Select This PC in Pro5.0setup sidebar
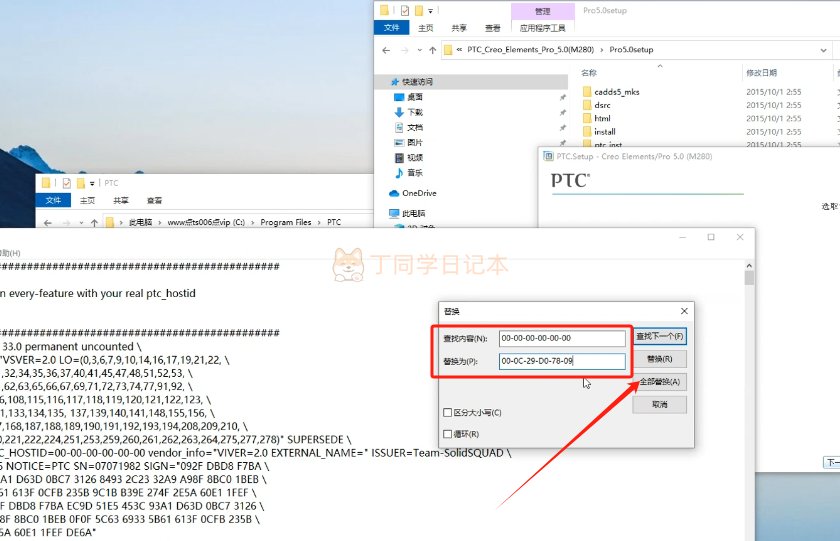Viewport: 840px width, 541px height. (x=413, y=213)
